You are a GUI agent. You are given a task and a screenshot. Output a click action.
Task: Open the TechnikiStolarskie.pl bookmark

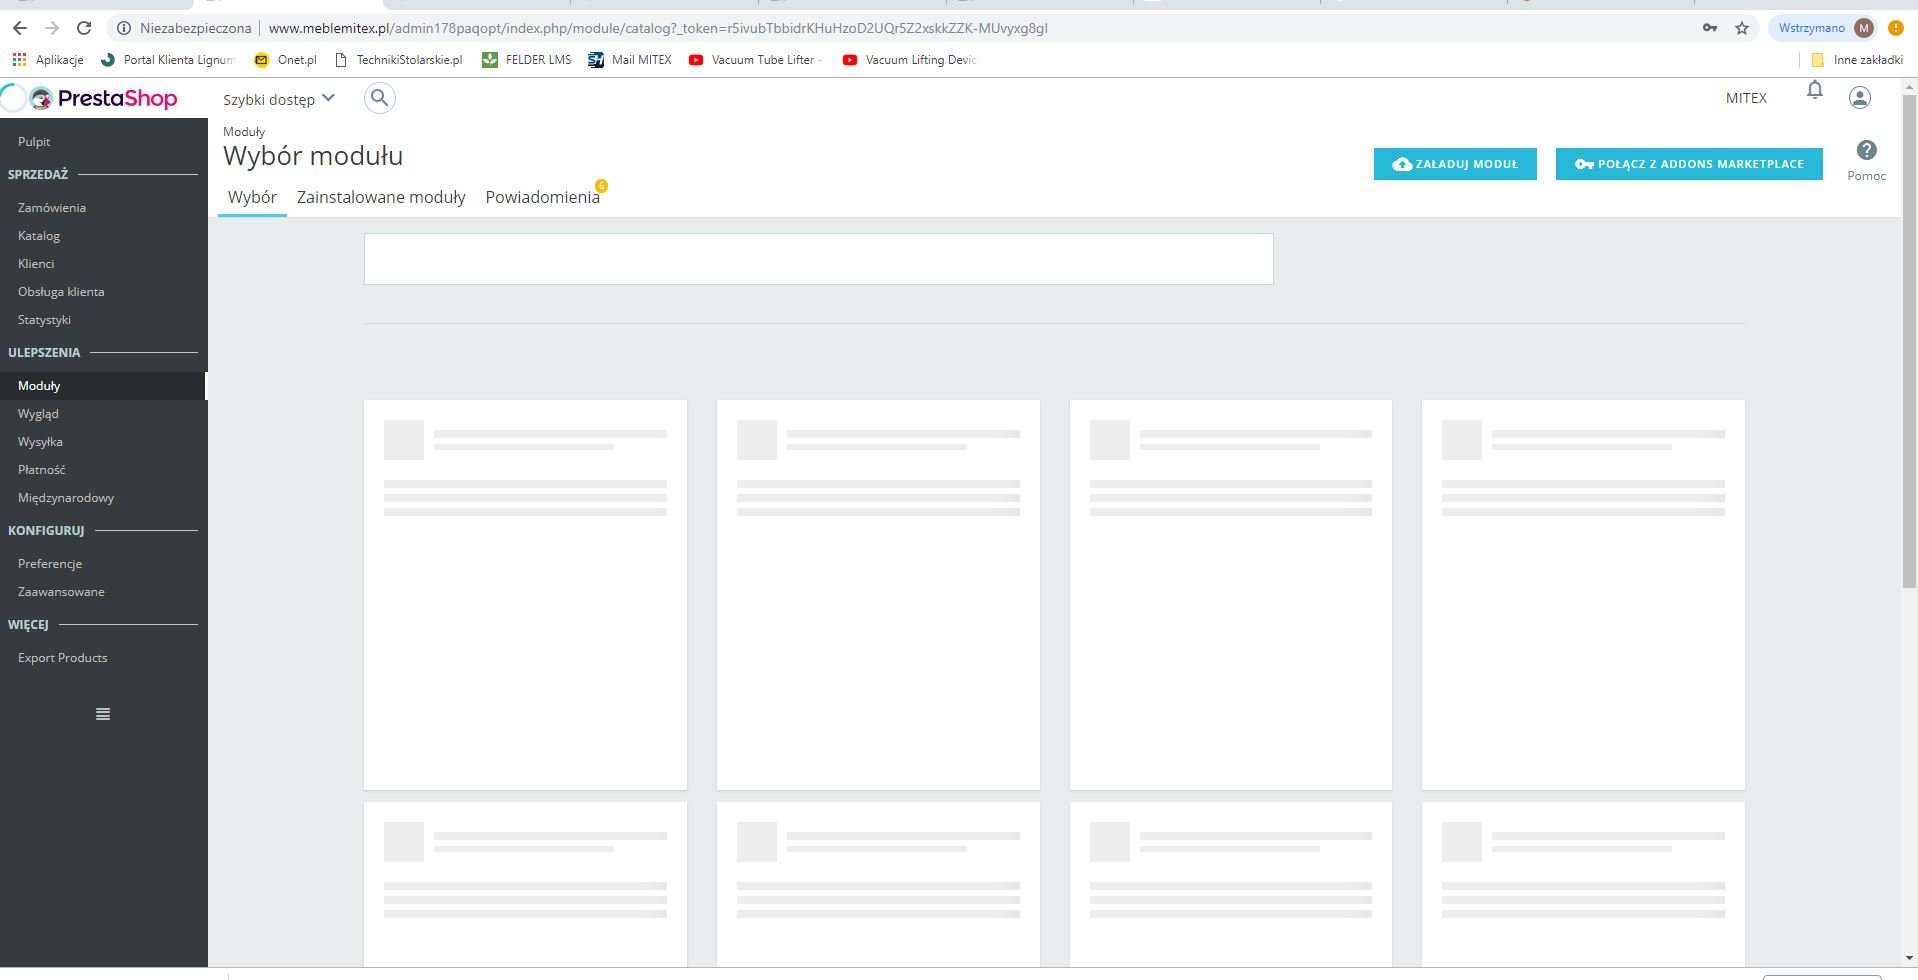pyautogui.click(x=398, y=60)
